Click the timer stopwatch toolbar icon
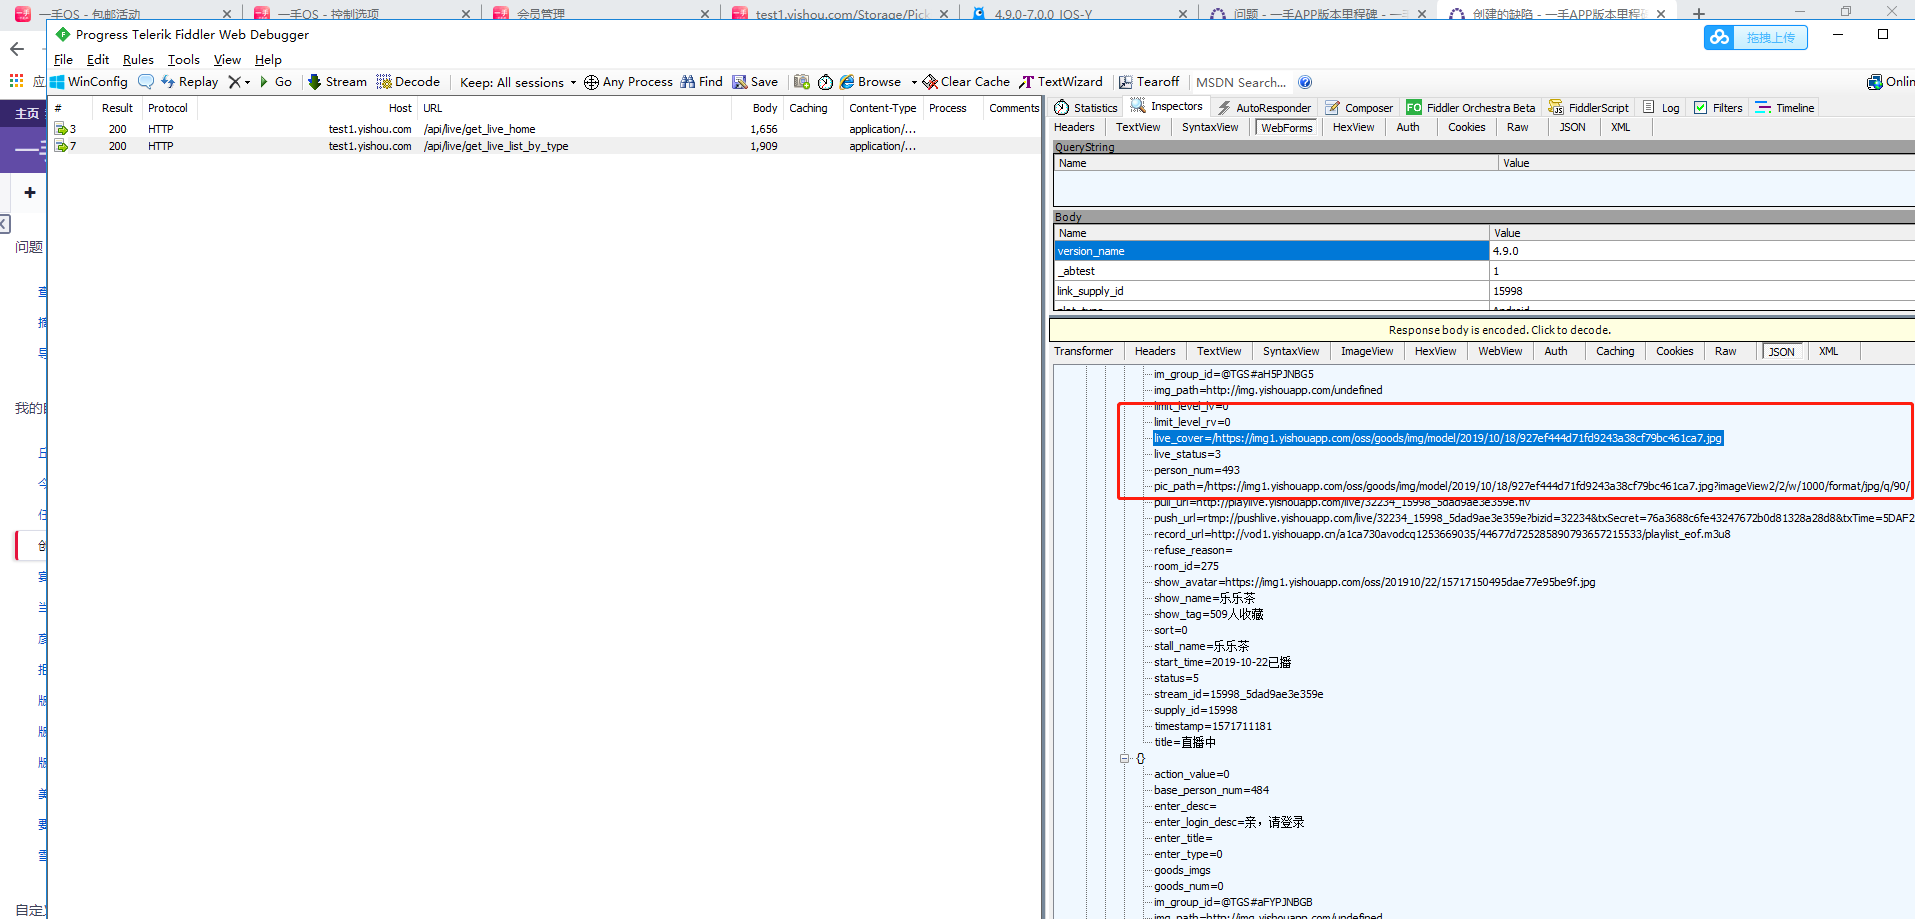The width and height of the screenshot is (1915, 919). tap(825, 82)
